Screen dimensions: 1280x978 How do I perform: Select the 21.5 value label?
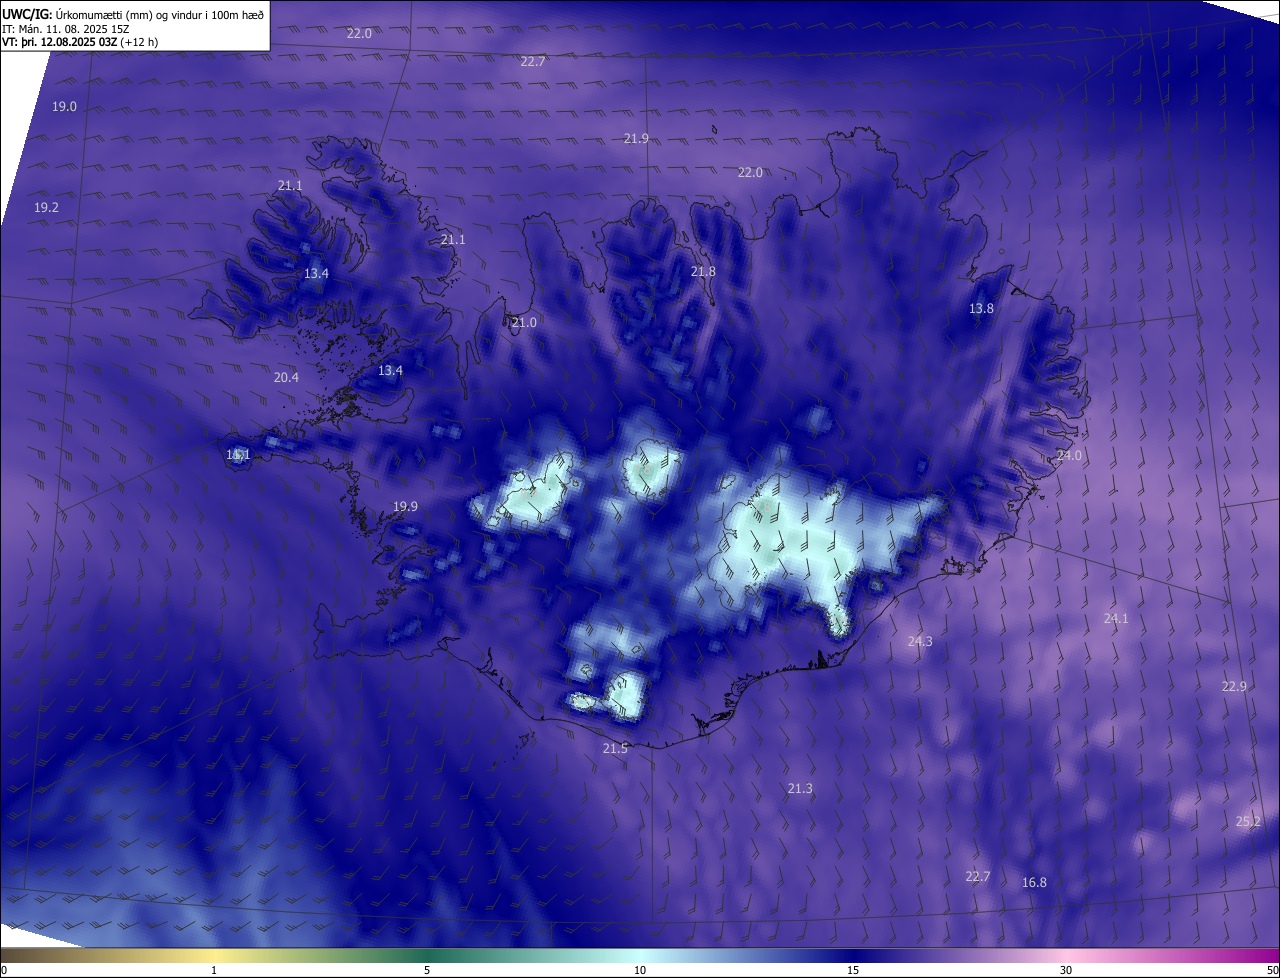[615, 748]
